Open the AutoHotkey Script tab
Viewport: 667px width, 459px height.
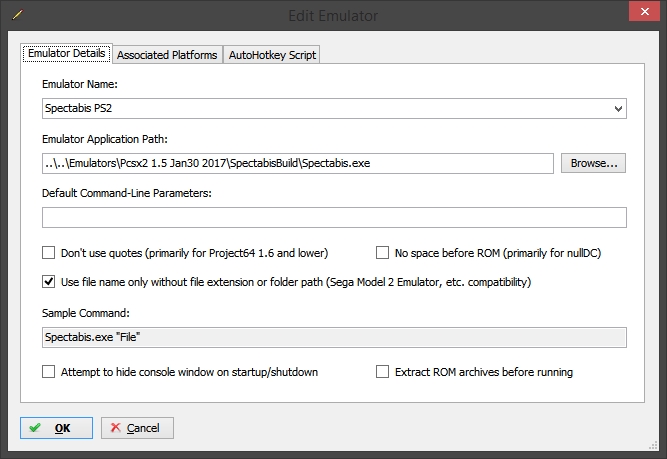pyautogui.click(x=272, y=55)
